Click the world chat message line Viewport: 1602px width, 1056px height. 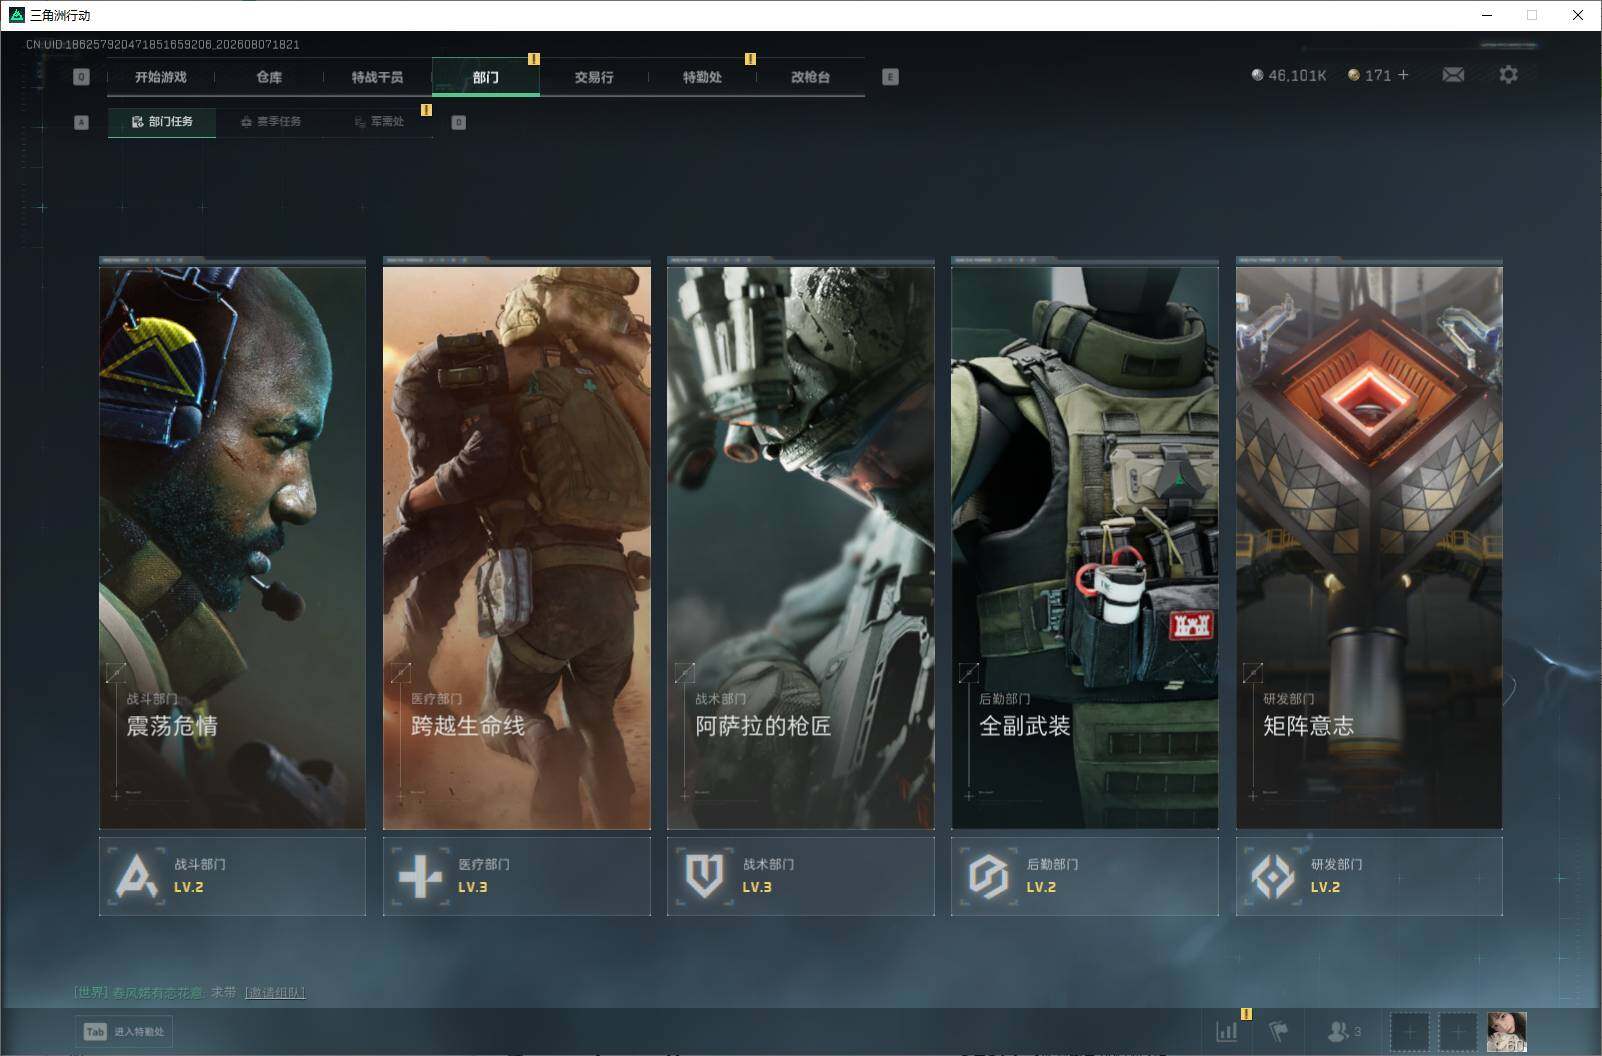(x=190, y=992)
